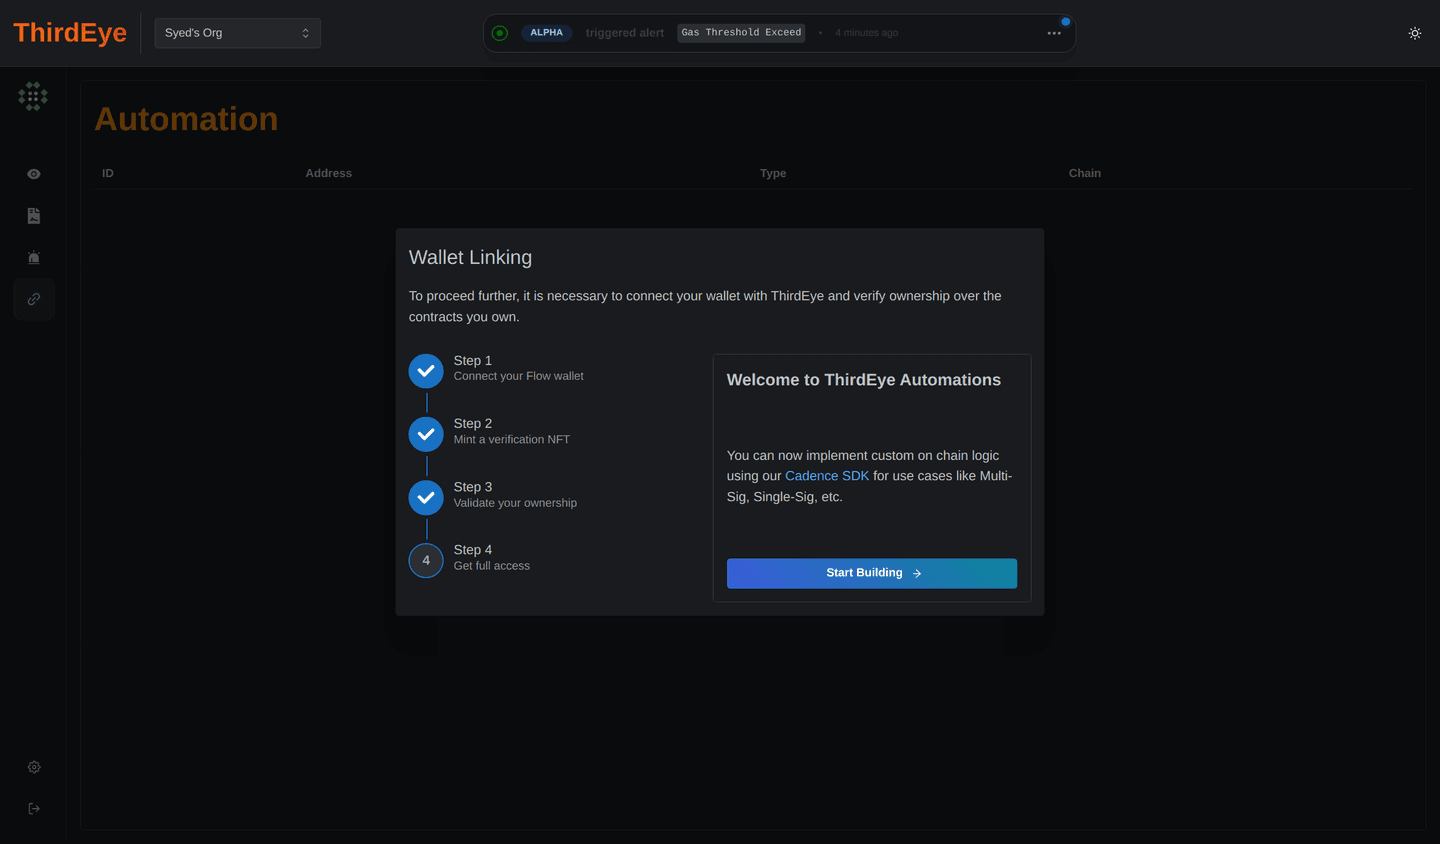Open settings gear in sidebar

[34, 767]
